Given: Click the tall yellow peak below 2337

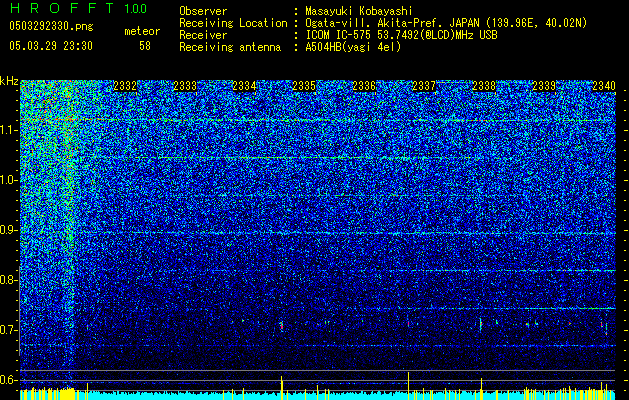Looking at the screenshot, I should pos(408,384).
